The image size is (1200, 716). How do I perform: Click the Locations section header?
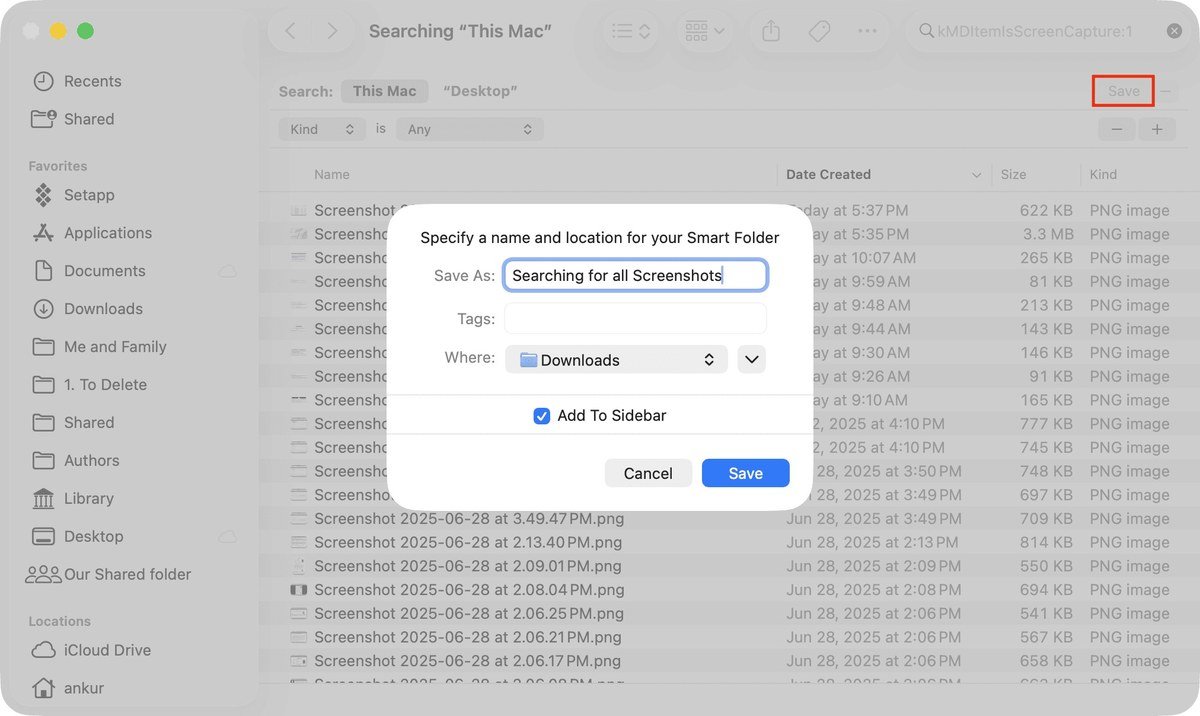click(x=59, y=621)
